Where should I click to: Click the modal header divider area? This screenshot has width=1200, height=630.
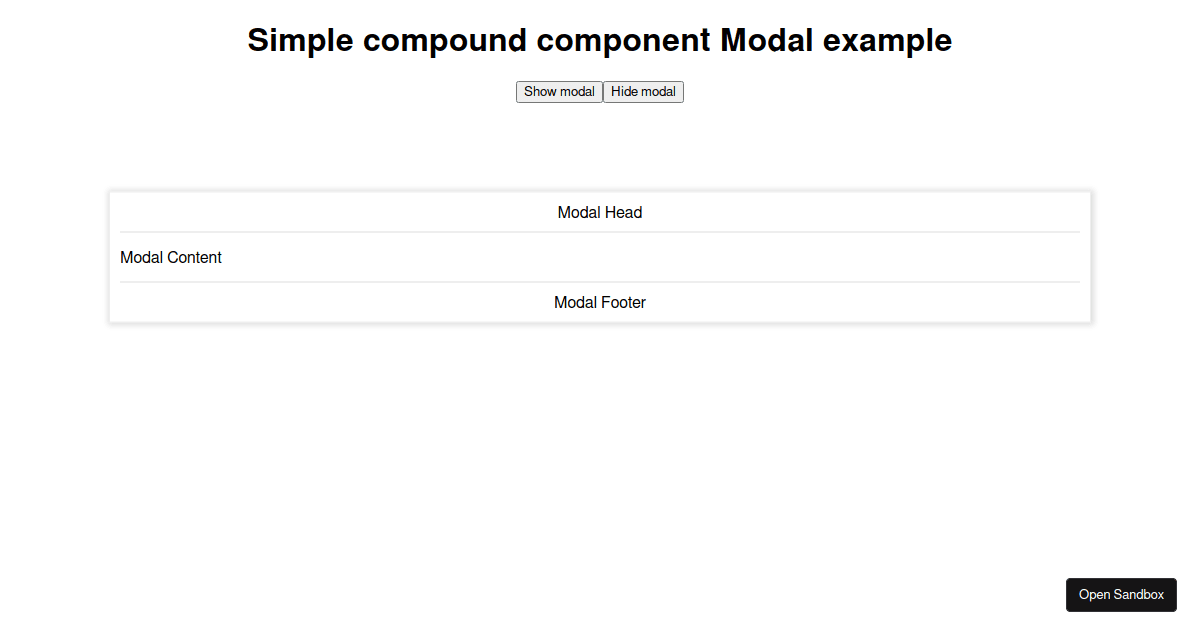click(x=600, y=231)
